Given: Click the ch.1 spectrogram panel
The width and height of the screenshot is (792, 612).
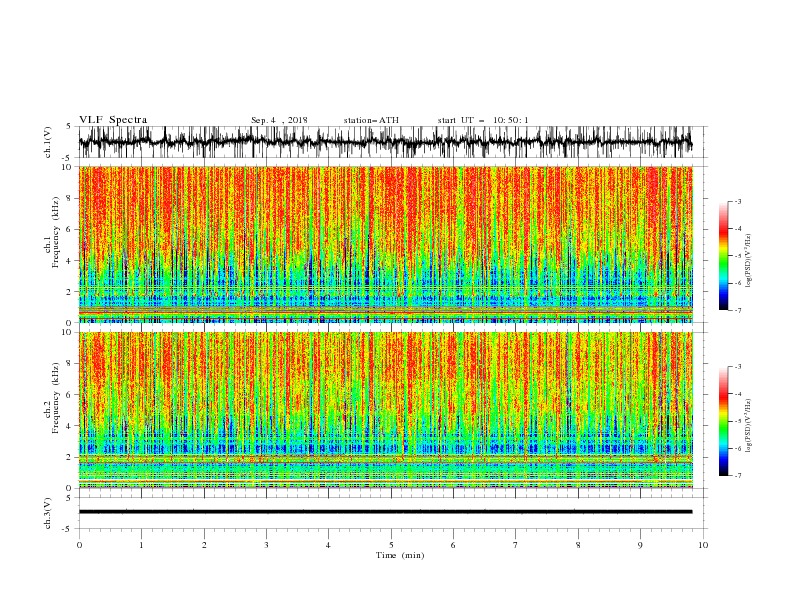Looking at the screenshot, I should coord(386,244).
